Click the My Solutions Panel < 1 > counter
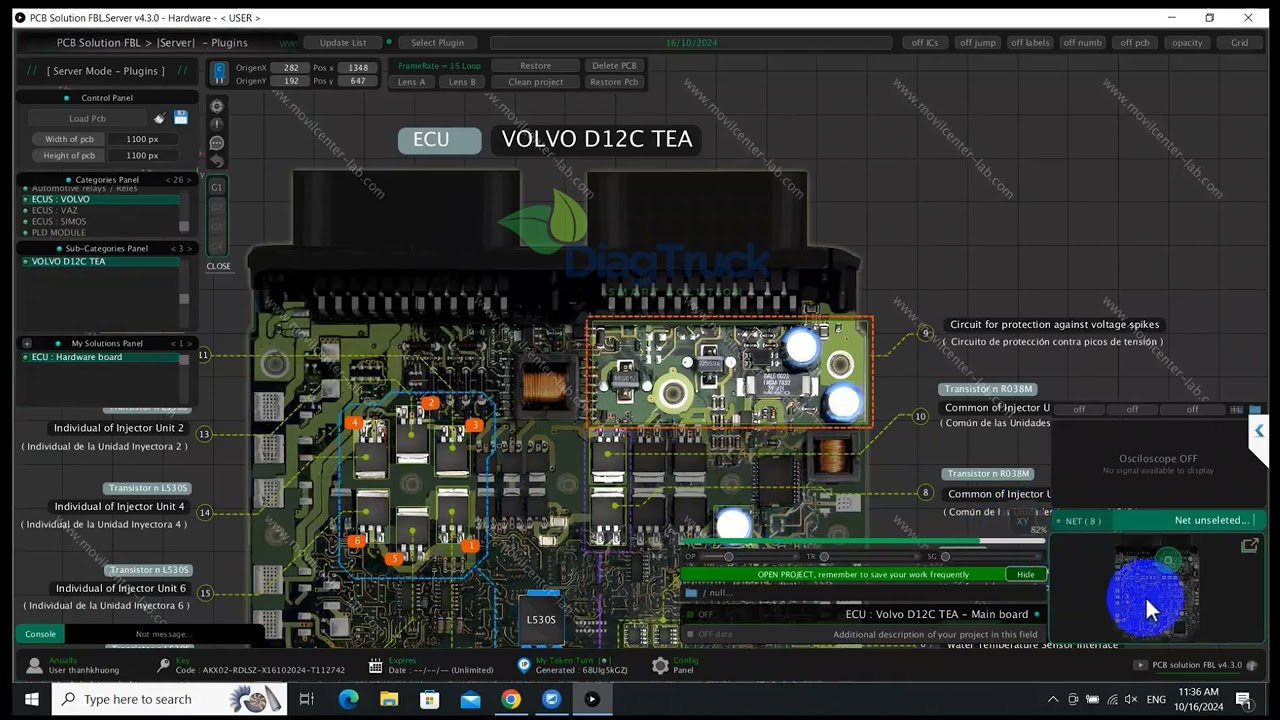The height and width of the screenshot is (720, 1280). coord(181,343)
